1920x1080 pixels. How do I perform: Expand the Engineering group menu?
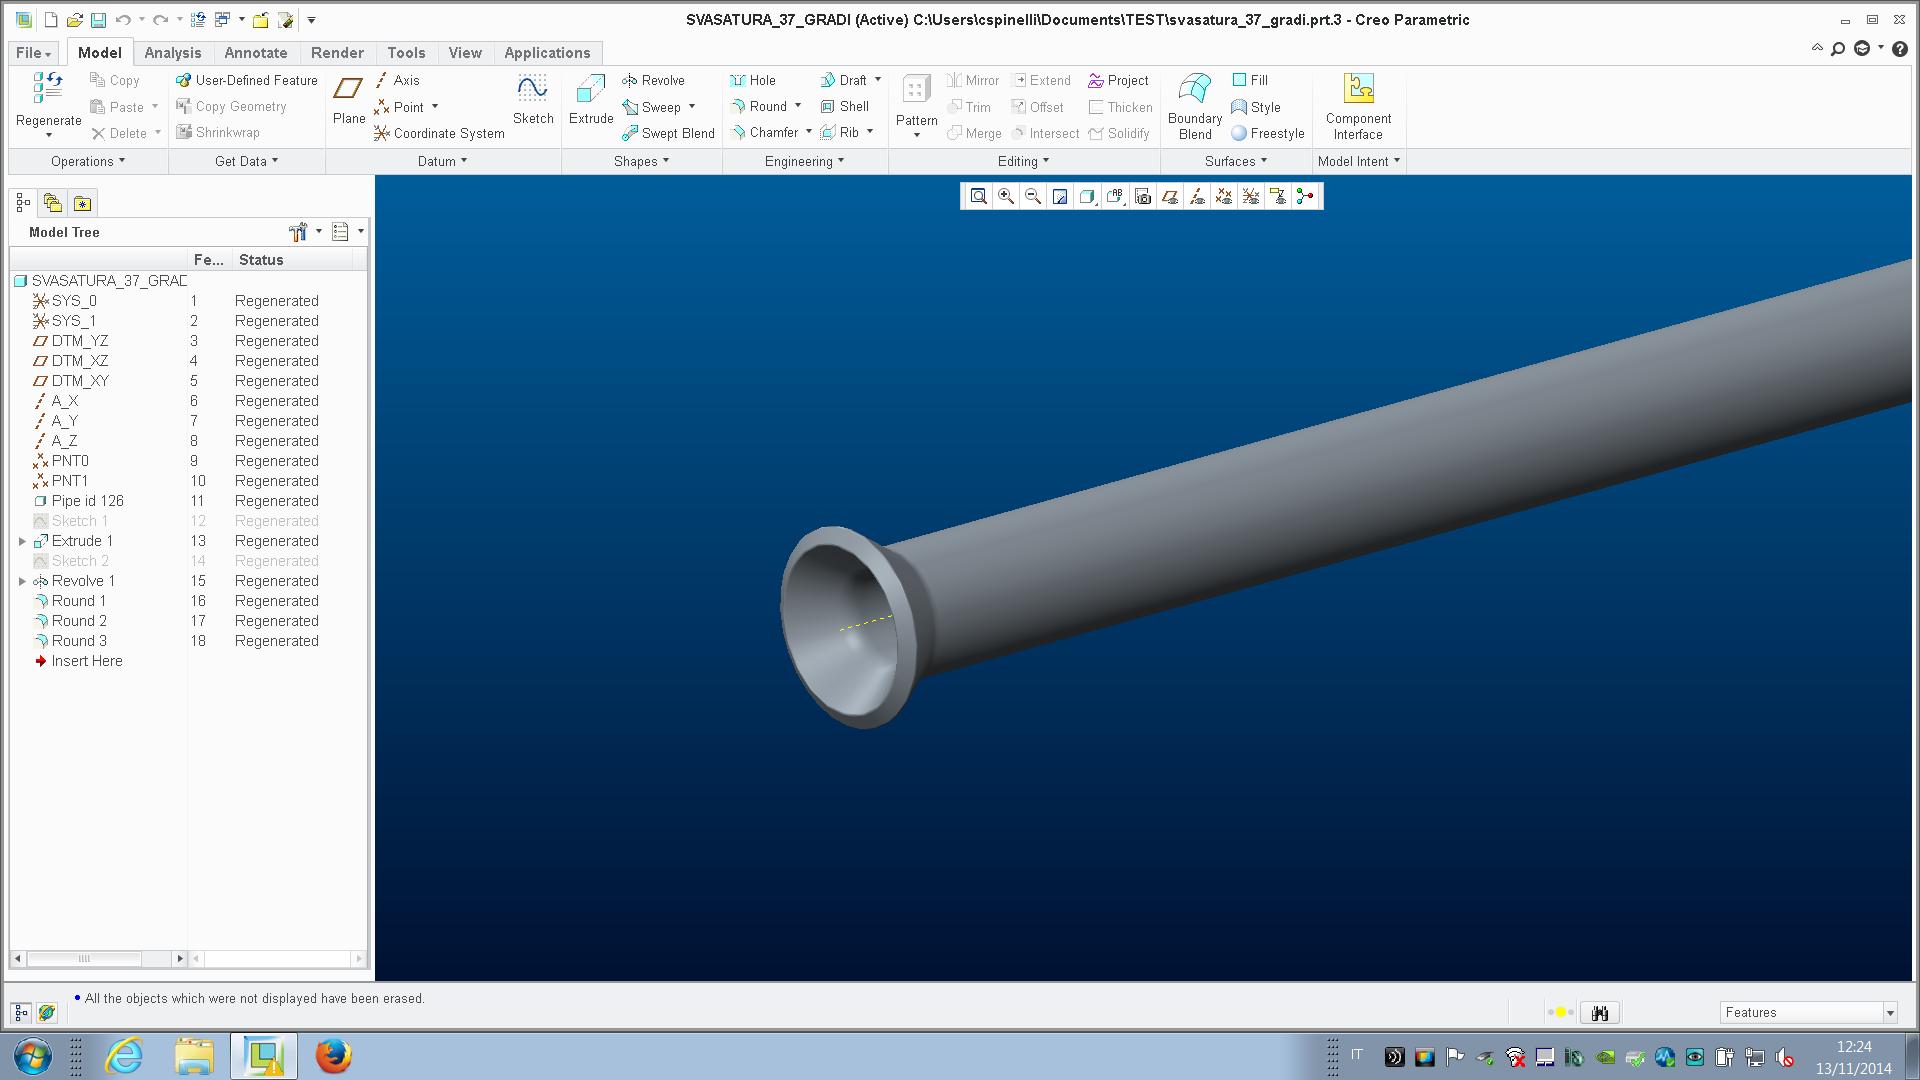pyautogui.click(x=804, y=161)
